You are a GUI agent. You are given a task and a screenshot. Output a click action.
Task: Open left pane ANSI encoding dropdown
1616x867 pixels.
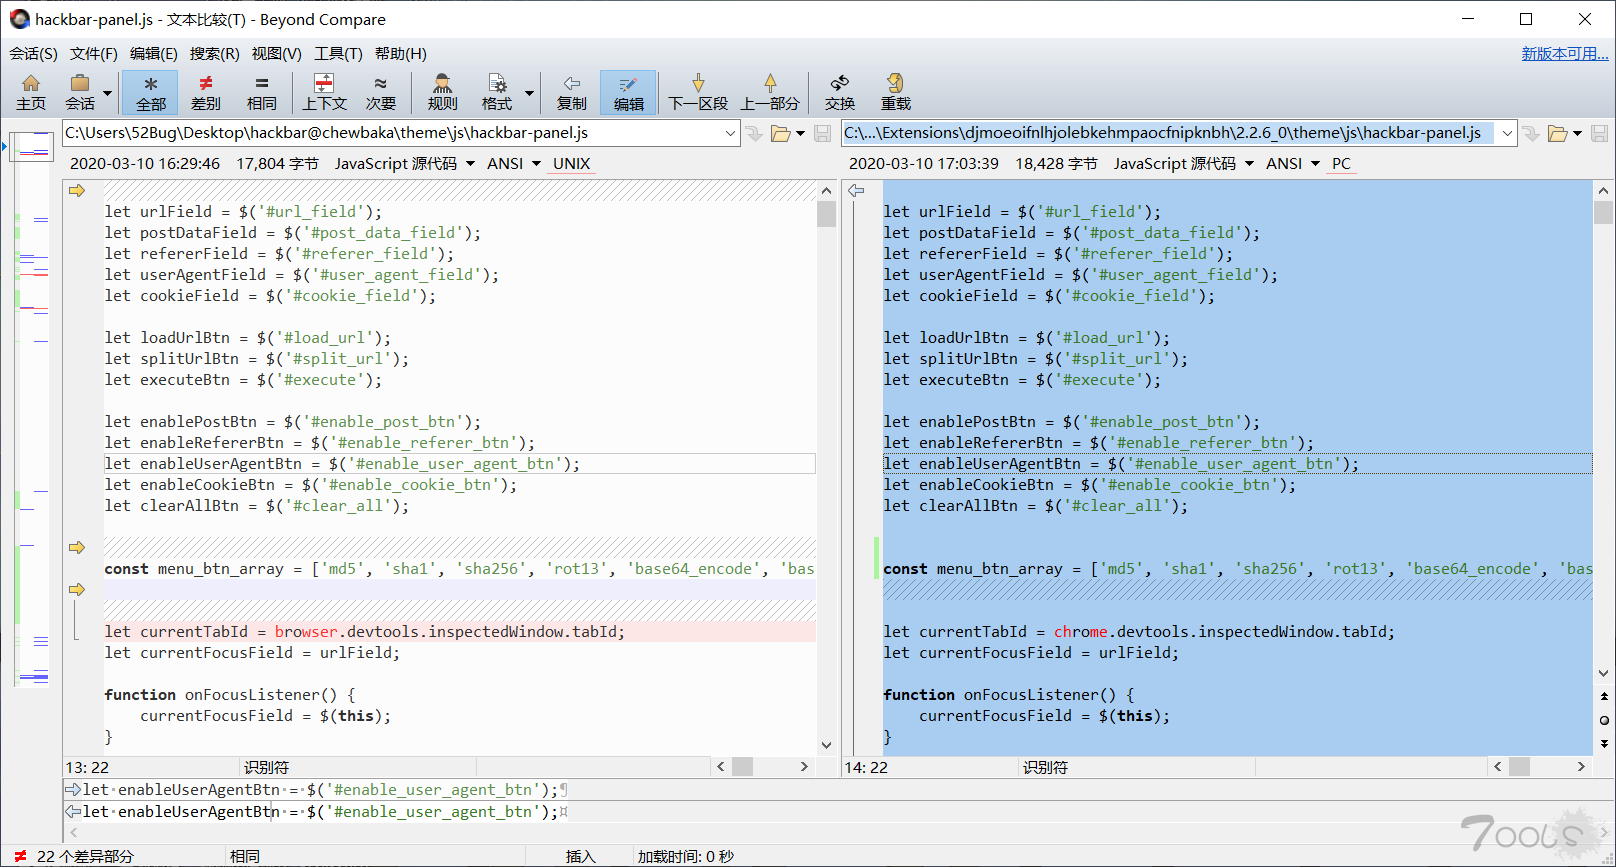click(514, 163)
